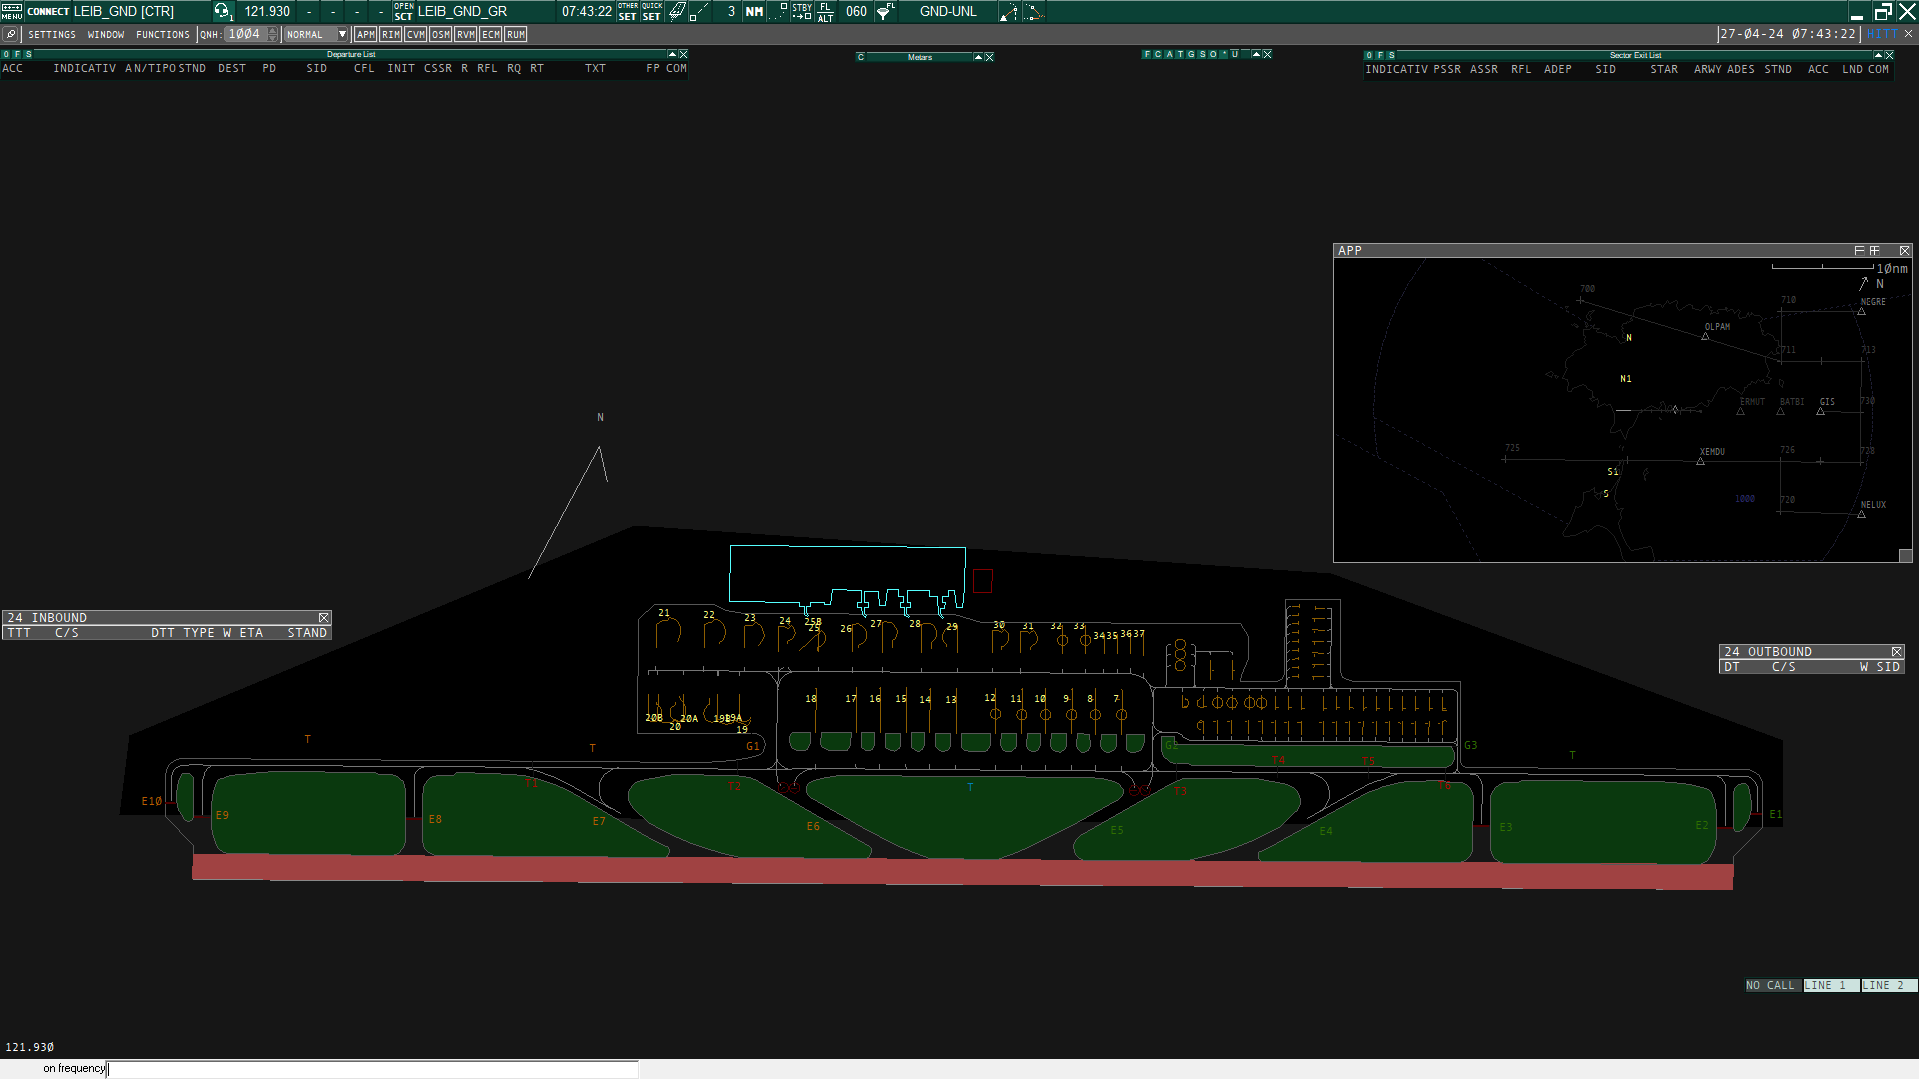
Task: Click the HITT label
Action: (1881, 34)
